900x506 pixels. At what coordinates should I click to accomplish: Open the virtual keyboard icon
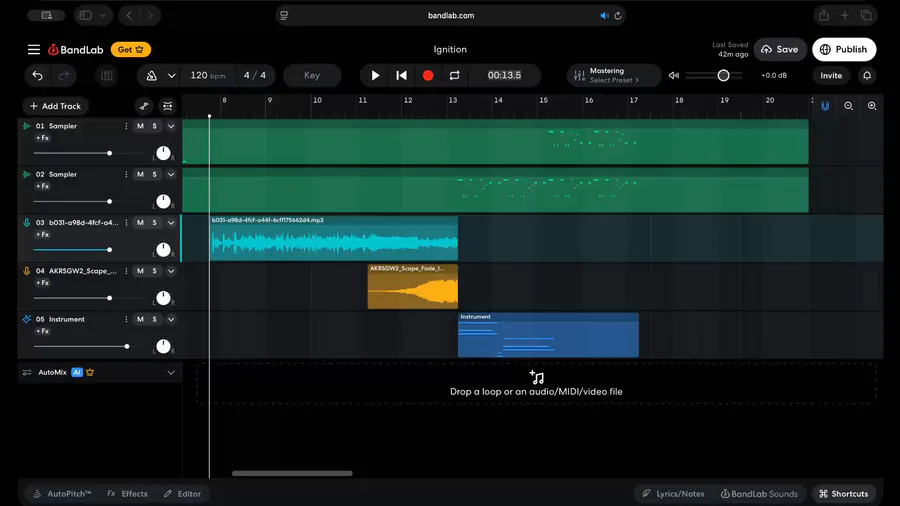pos(107,75)
